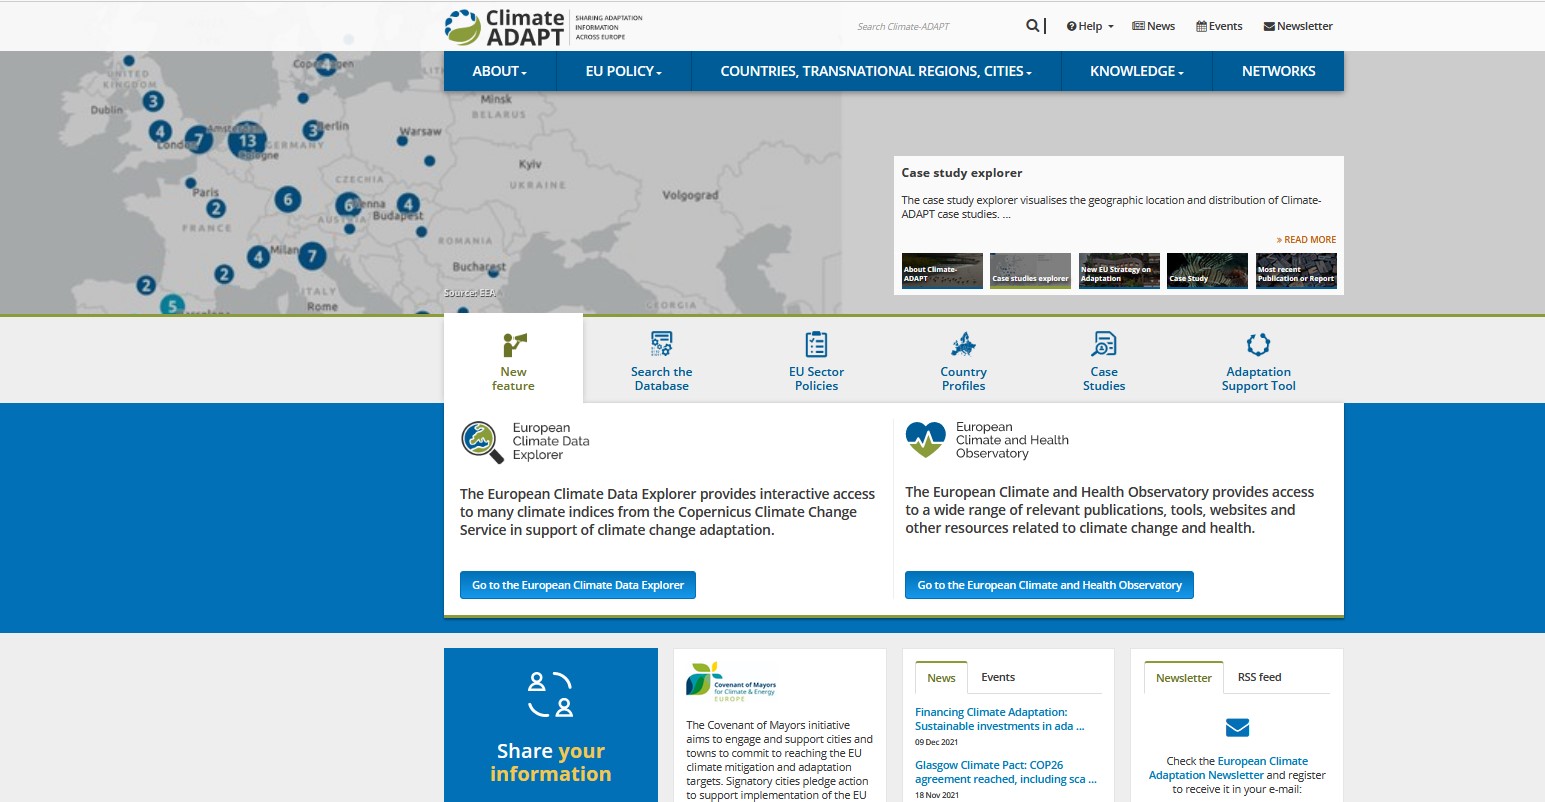Switch to the Events tab
Viewport: 1545px width, 802px height.
[x=997, y=677]
